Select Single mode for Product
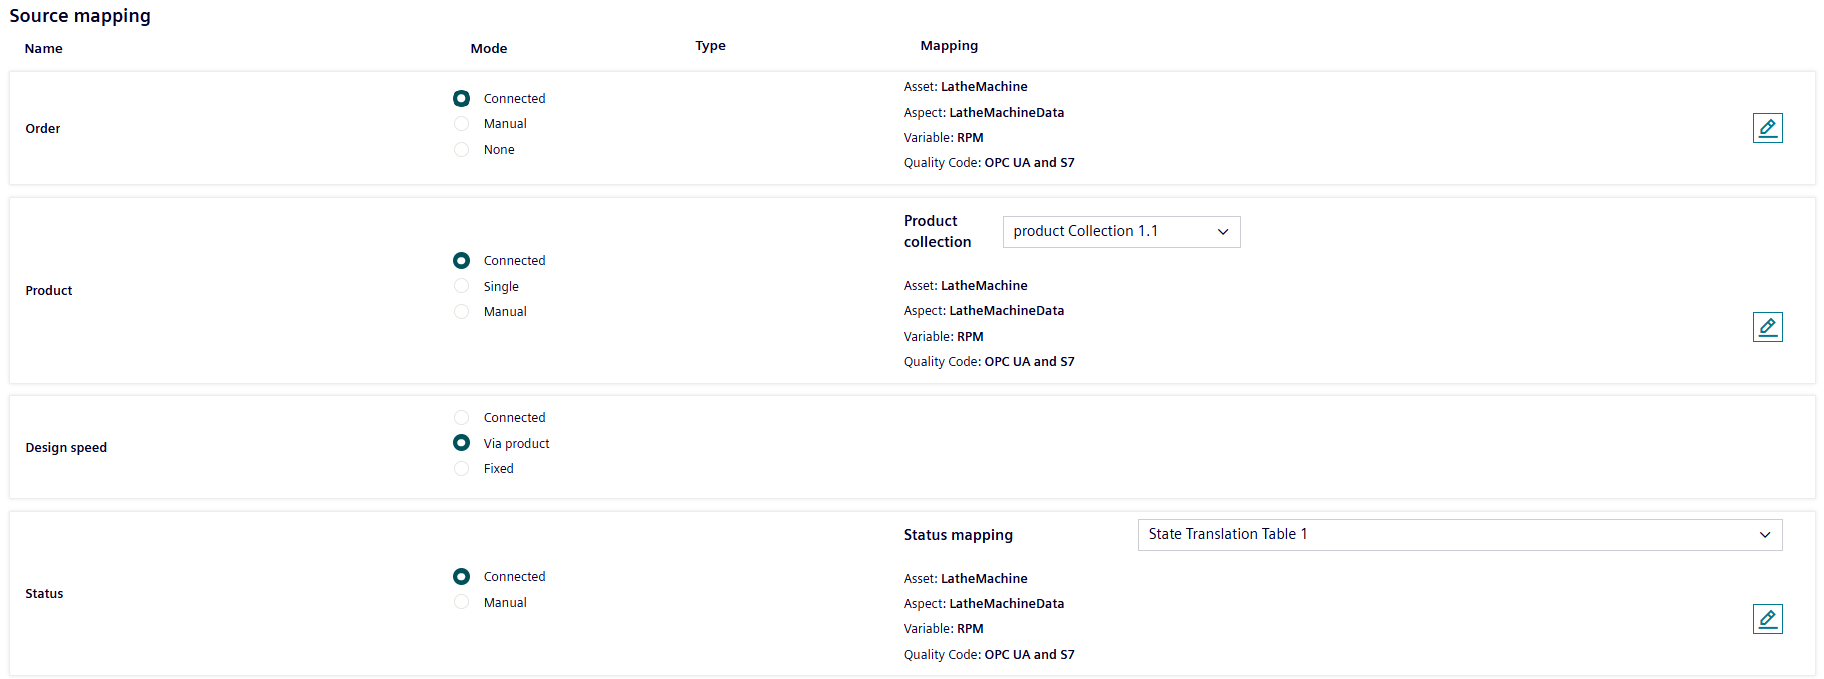 click(x=461, y=286)
